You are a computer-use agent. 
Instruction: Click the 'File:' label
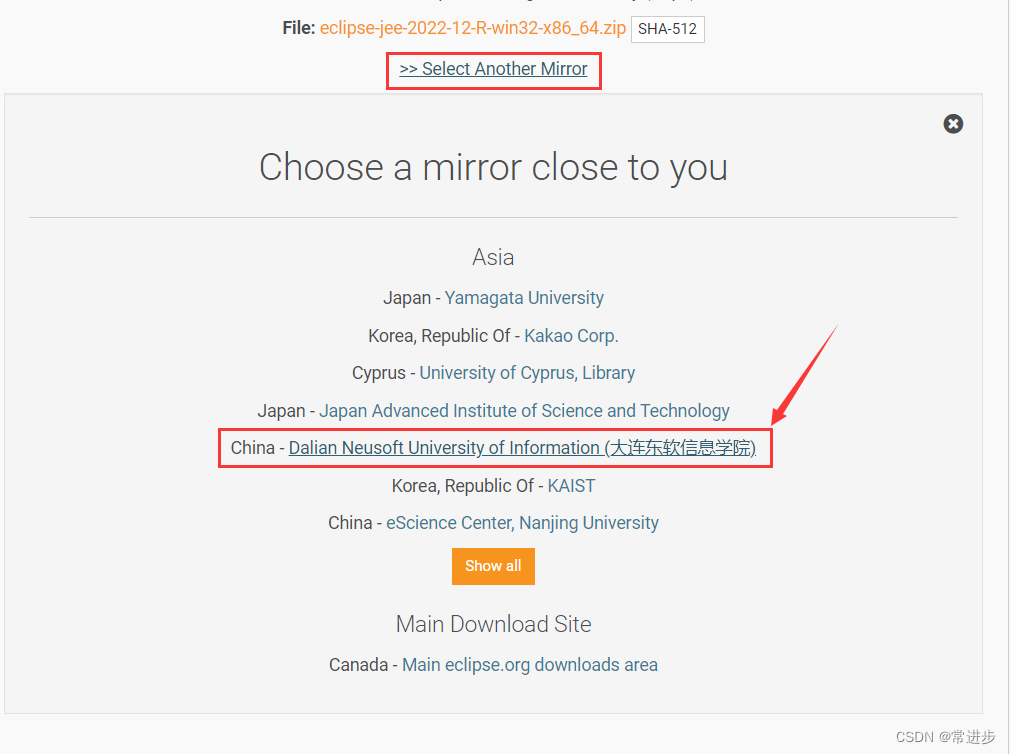[299, 28]
